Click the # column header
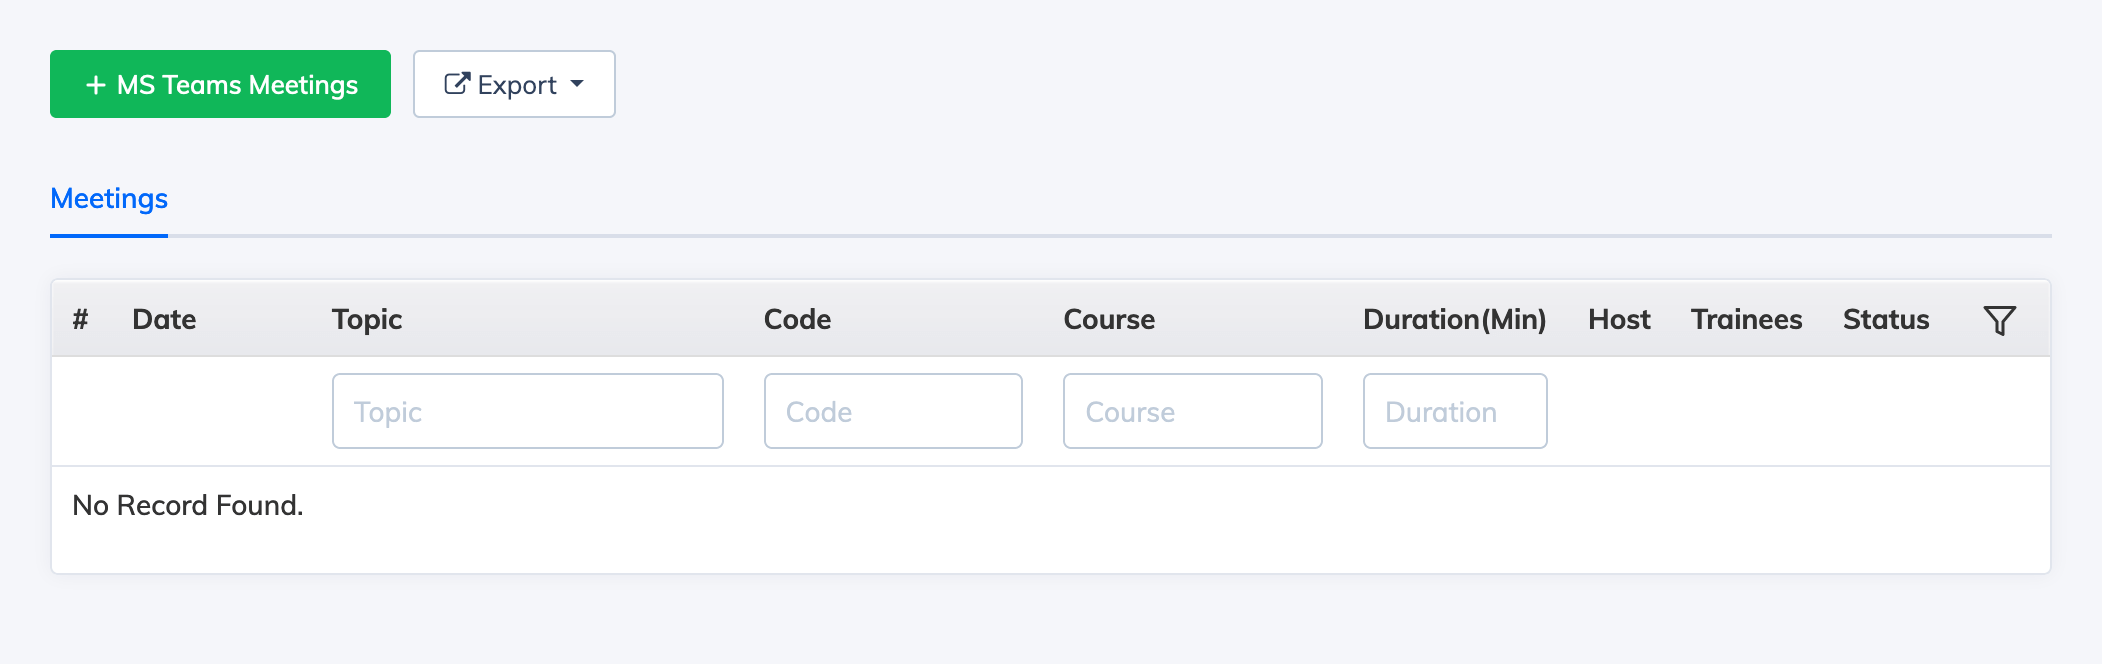2102x664 pixels. pyautogui.click(x=80, y=320)
